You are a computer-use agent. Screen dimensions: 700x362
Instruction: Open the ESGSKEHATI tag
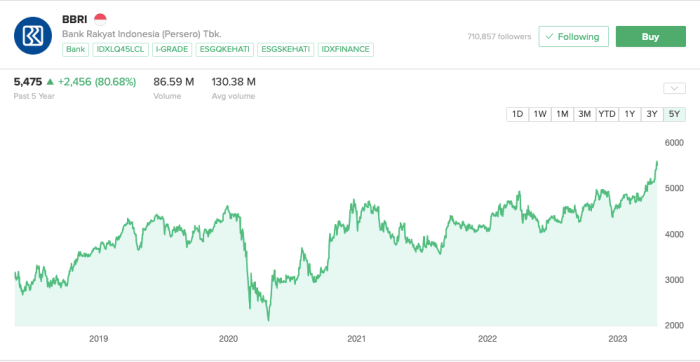click(x=286, y=50)
